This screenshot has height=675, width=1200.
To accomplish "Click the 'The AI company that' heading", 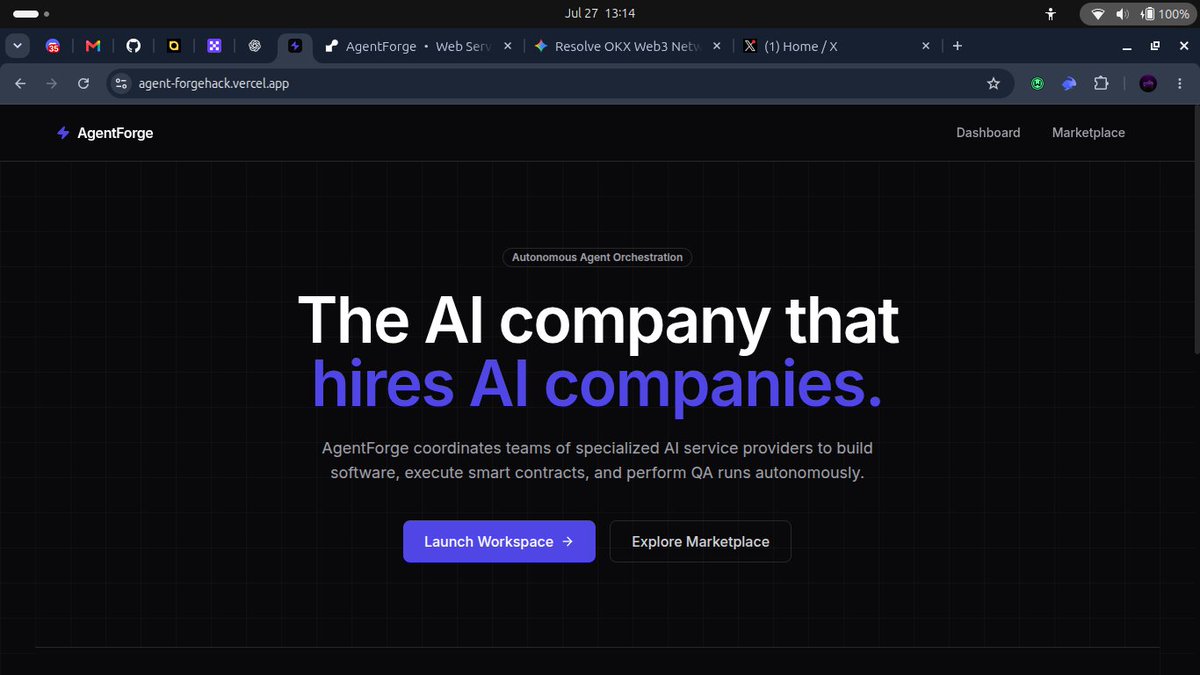I will [598, 320].
